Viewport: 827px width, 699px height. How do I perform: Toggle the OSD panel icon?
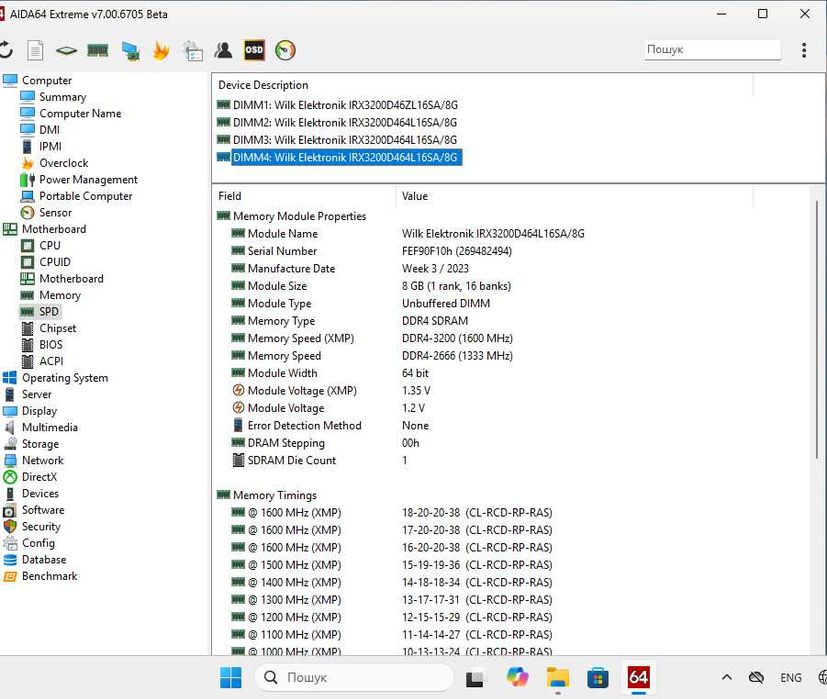254,50
